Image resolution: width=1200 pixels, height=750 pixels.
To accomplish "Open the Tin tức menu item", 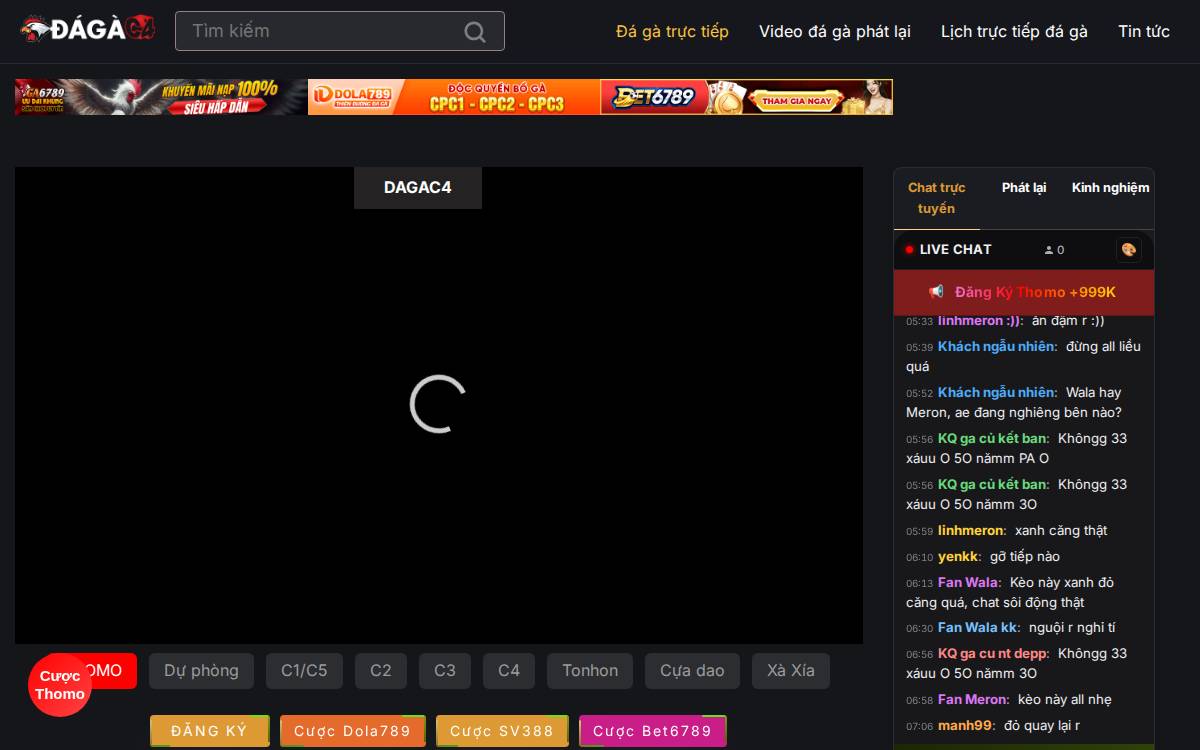I will [x=1144, y=31].
